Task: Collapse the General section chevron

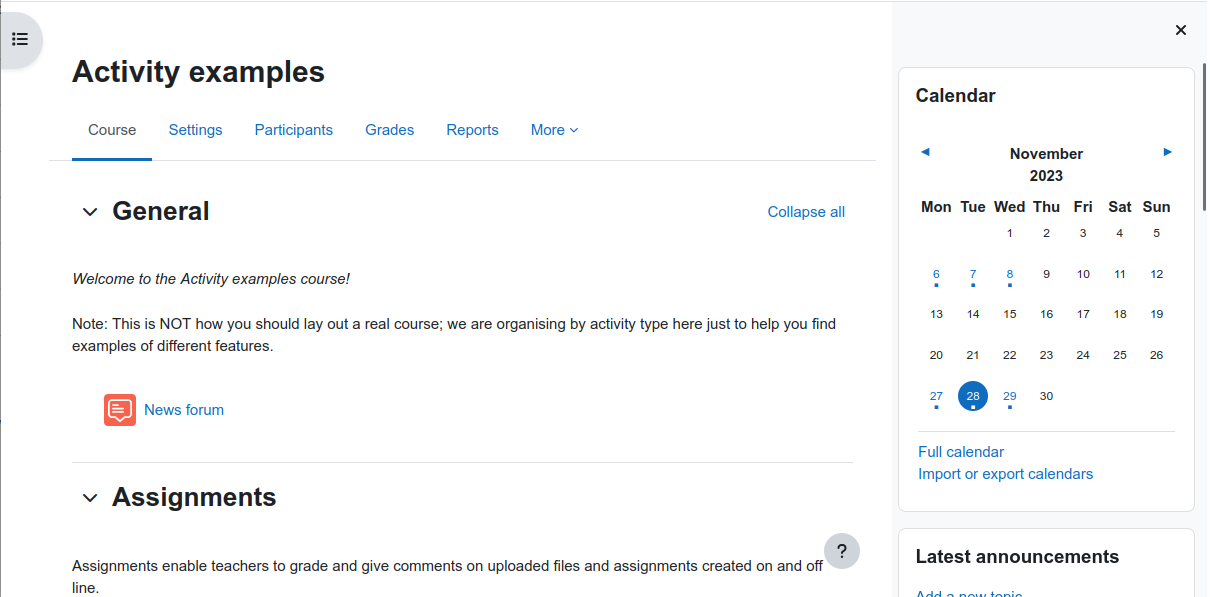Action: coord(90,212)
